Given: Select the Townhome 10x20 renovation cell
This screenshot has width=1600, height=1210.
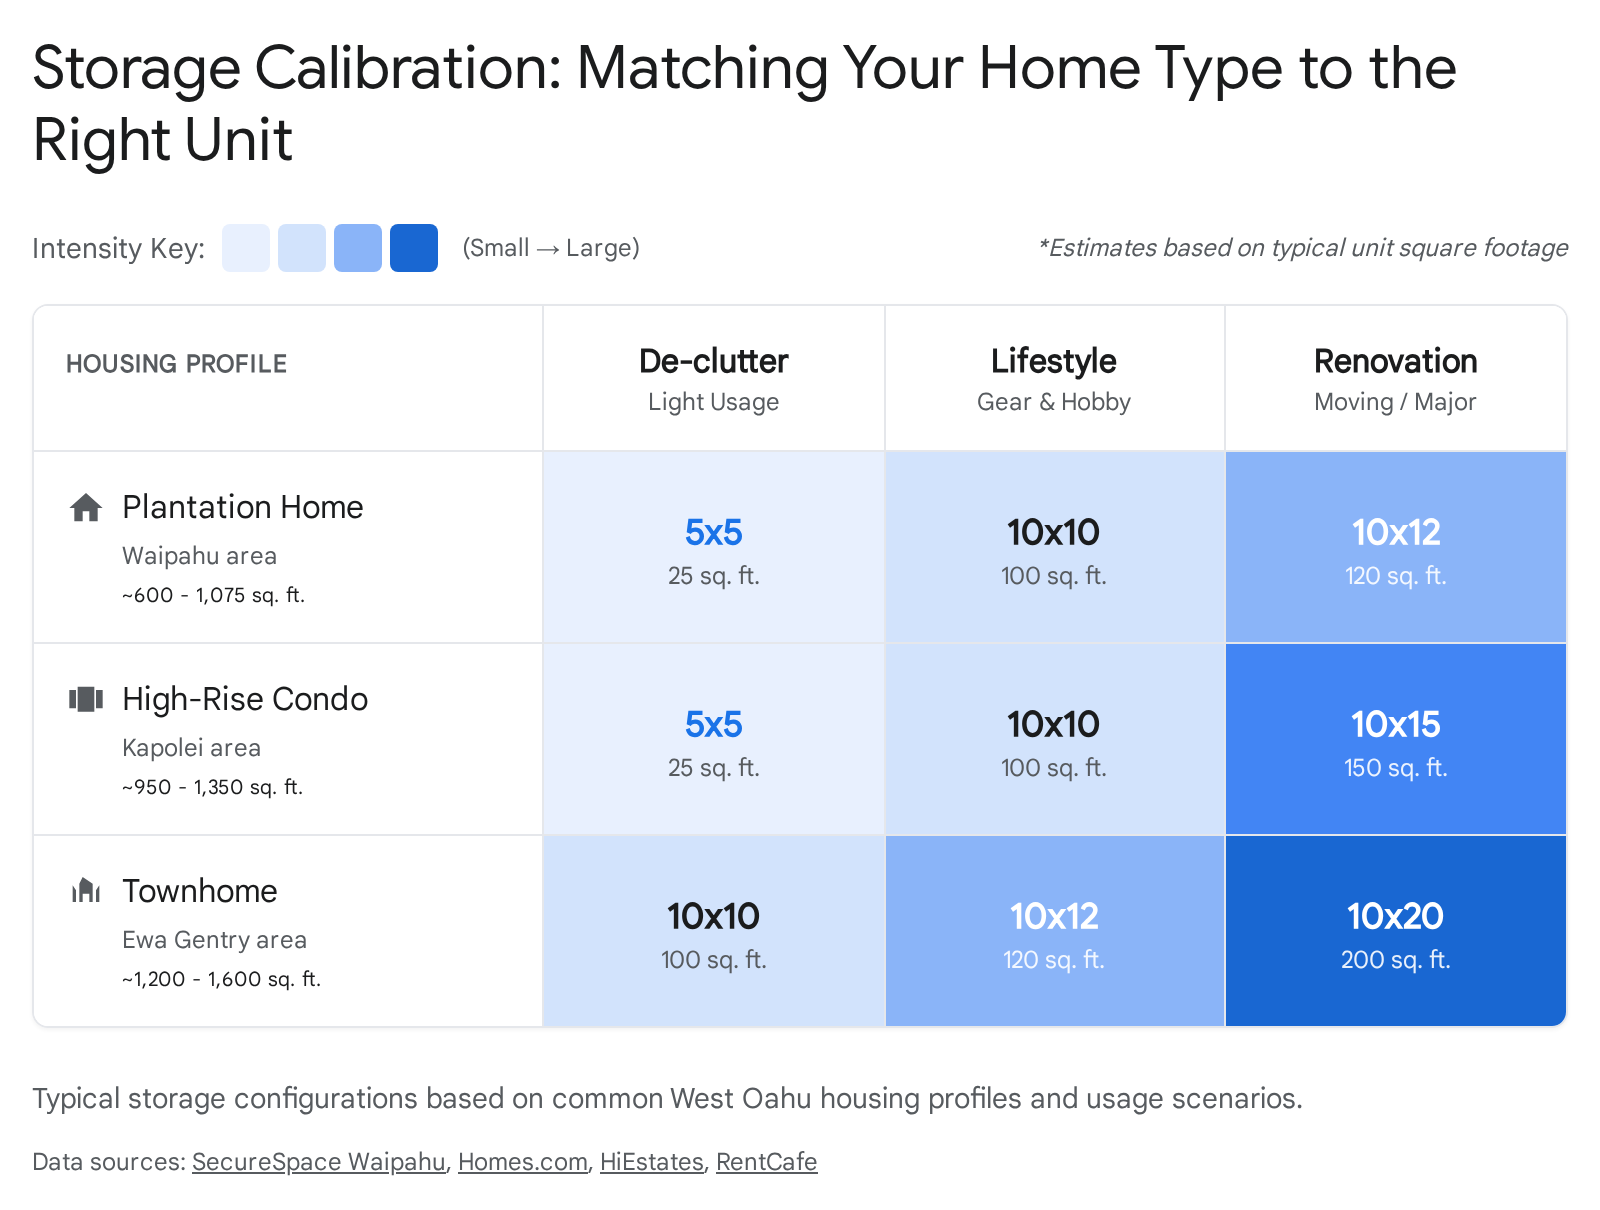Looking at the screenshot, I should (x=1395, y=931).
